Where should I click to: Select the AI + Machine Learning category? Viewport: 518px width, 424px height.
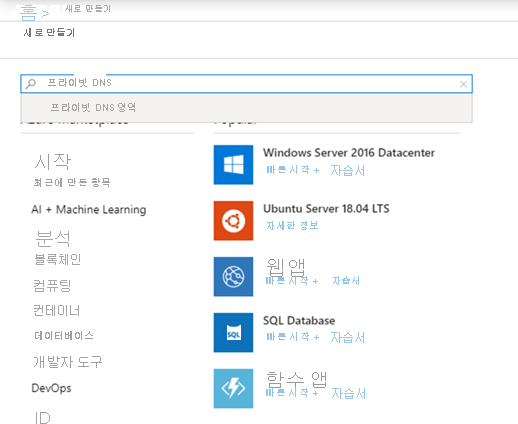tap(89, 209)
